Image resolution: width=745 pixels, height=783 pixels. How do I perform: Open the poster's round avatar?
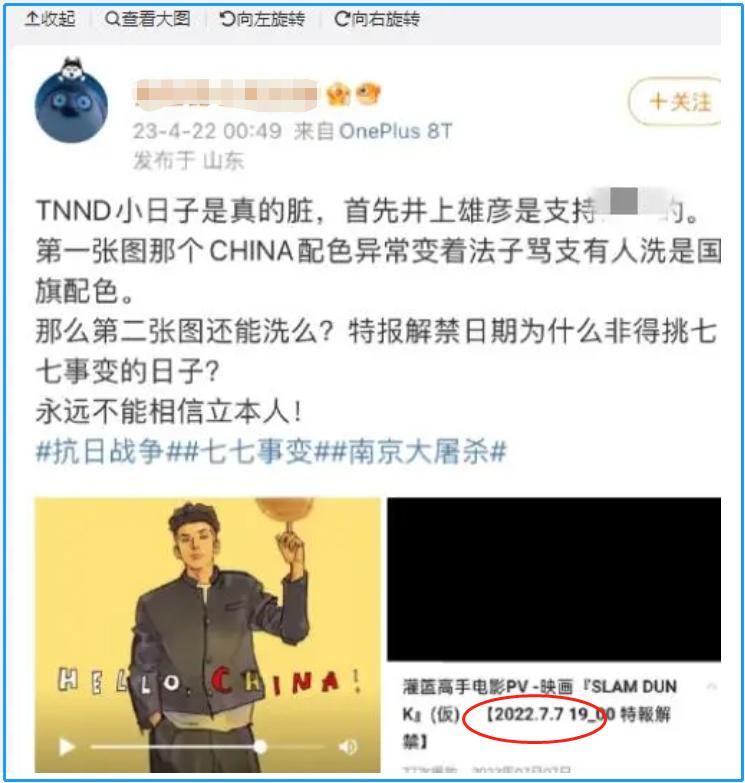pos(71,101)
